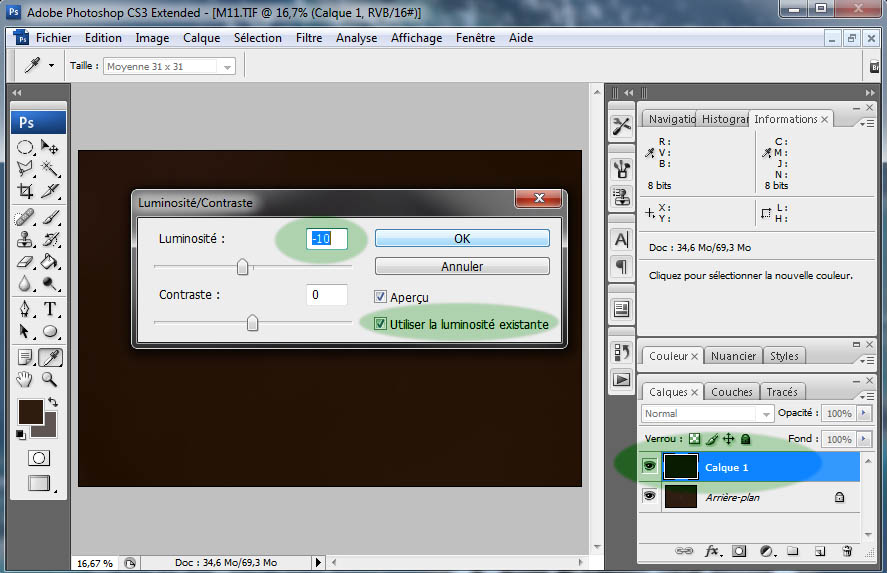Select the Crop tool
This screenshot has height=573, width=887.
(x=25, y=191)
